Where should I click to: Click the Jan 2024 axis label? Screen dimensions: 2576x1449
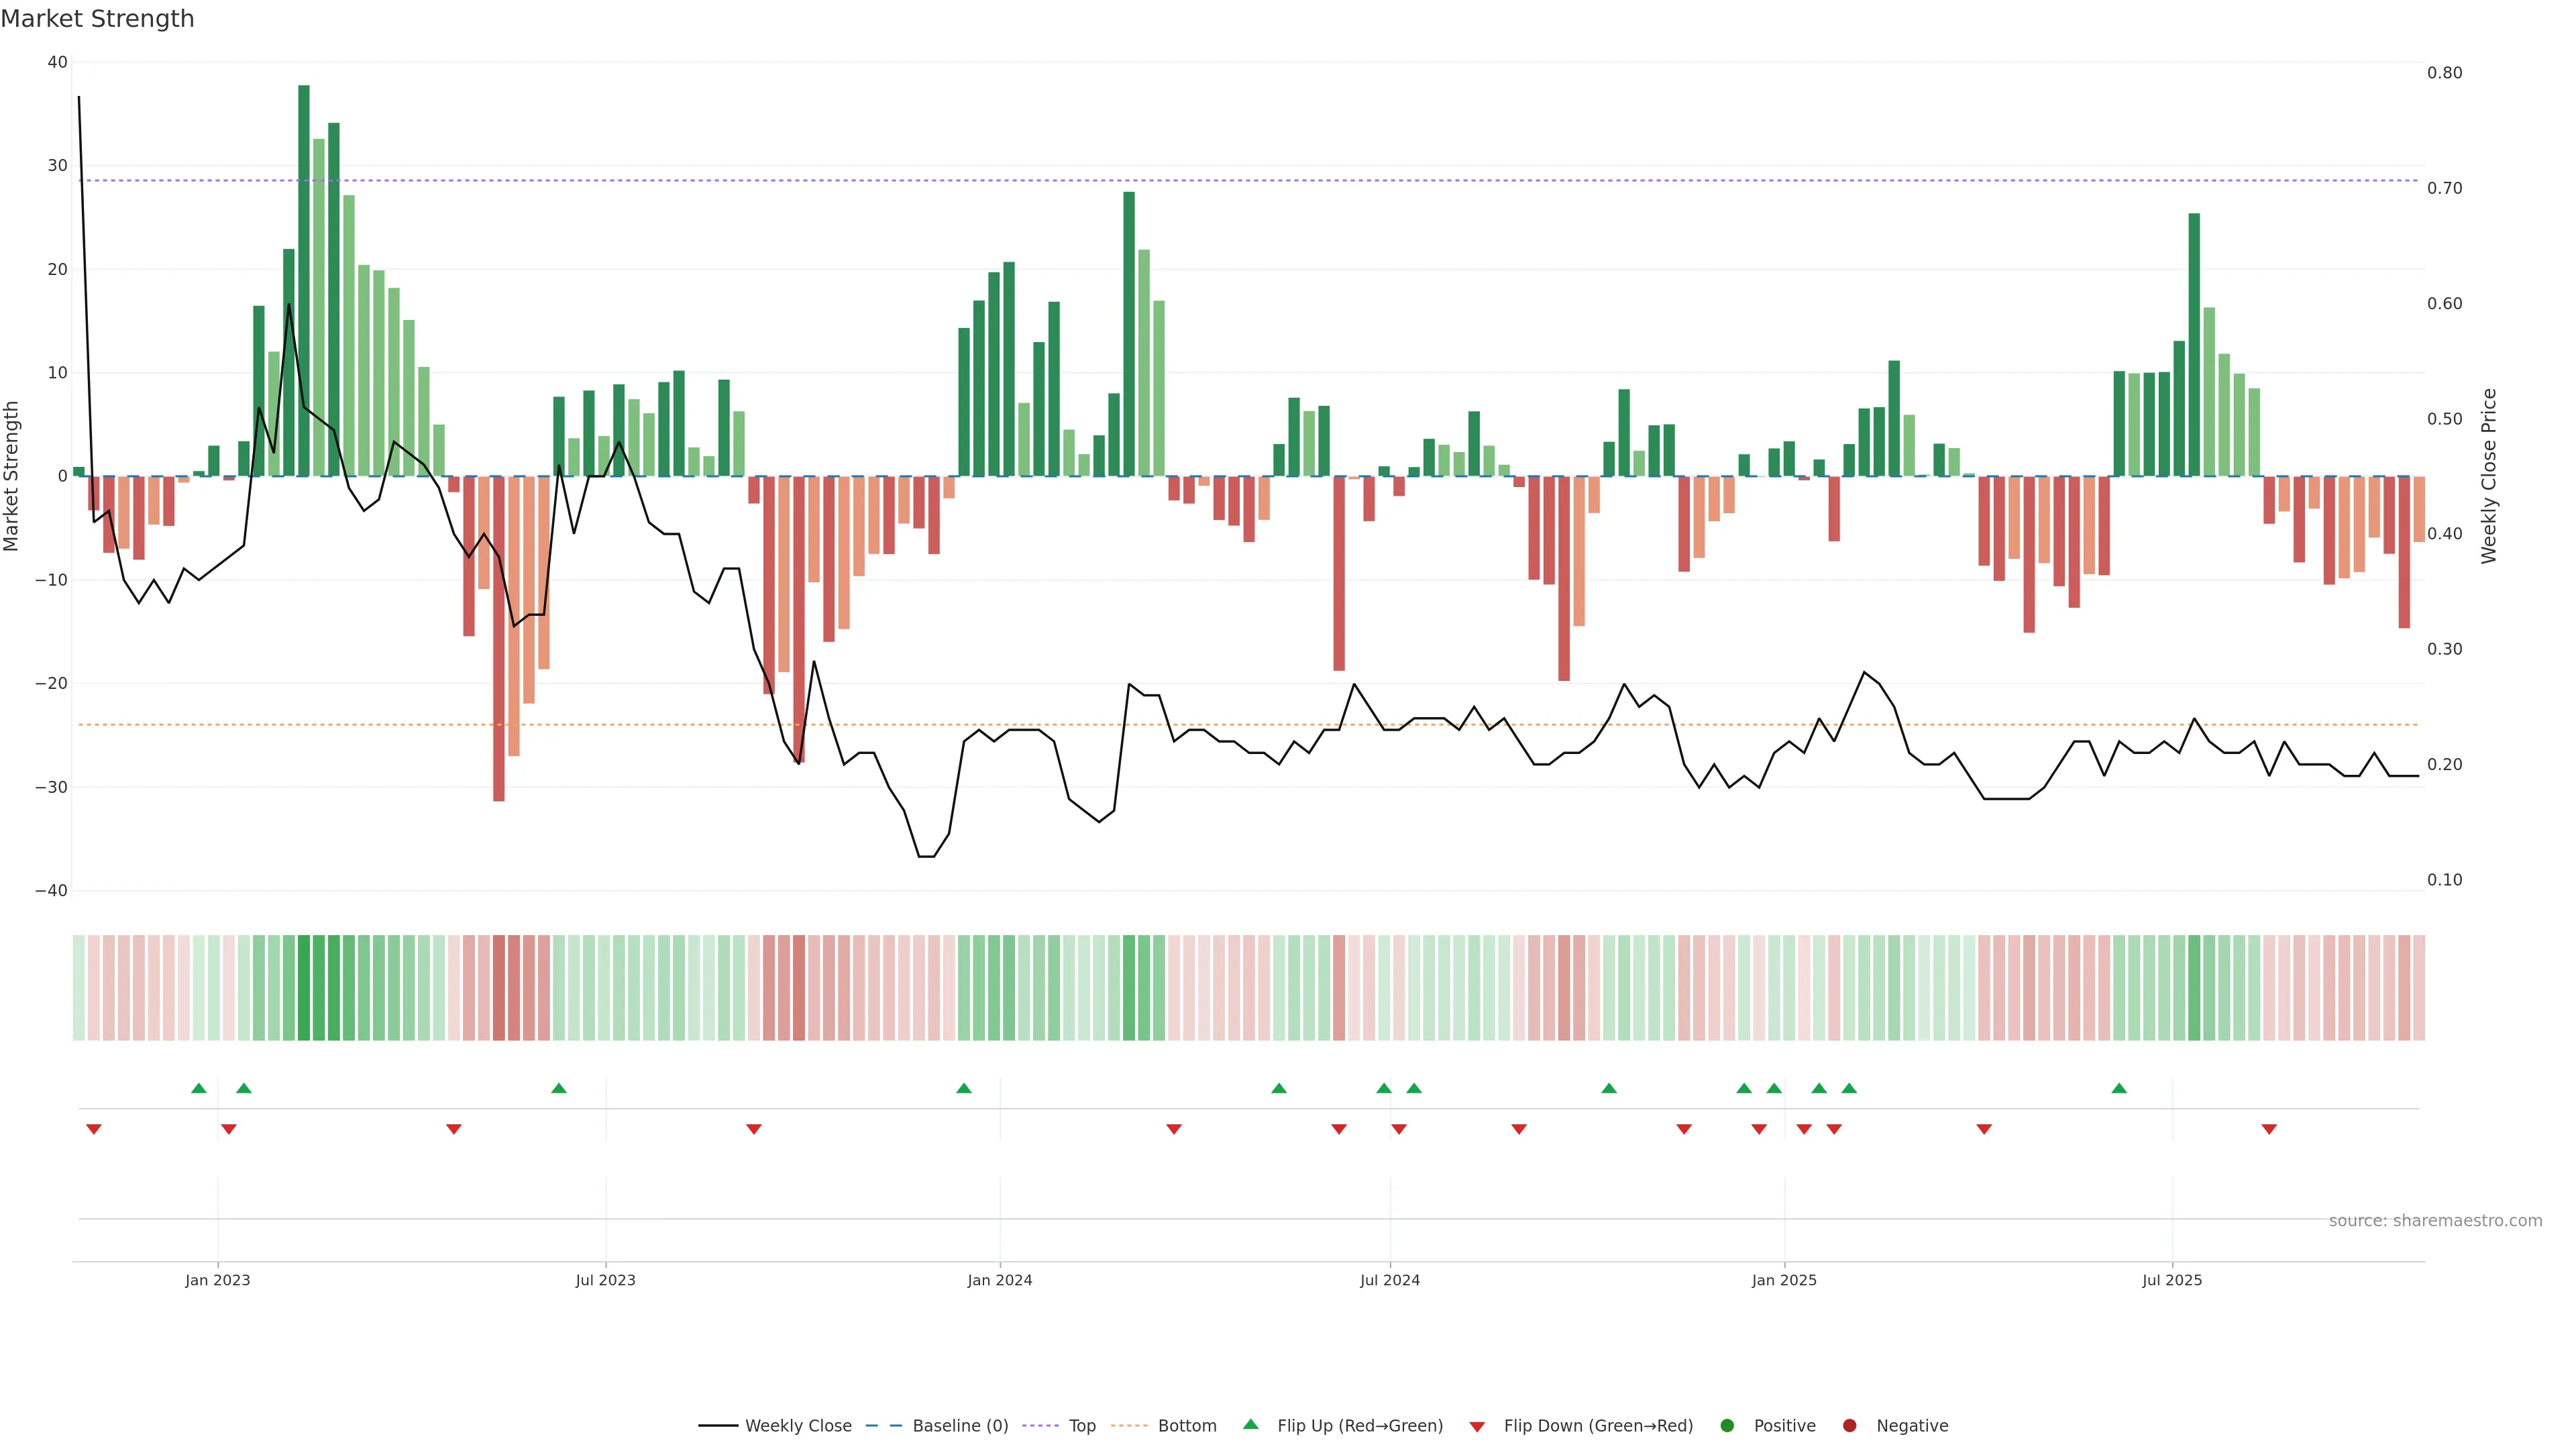tap(999, 1280)
